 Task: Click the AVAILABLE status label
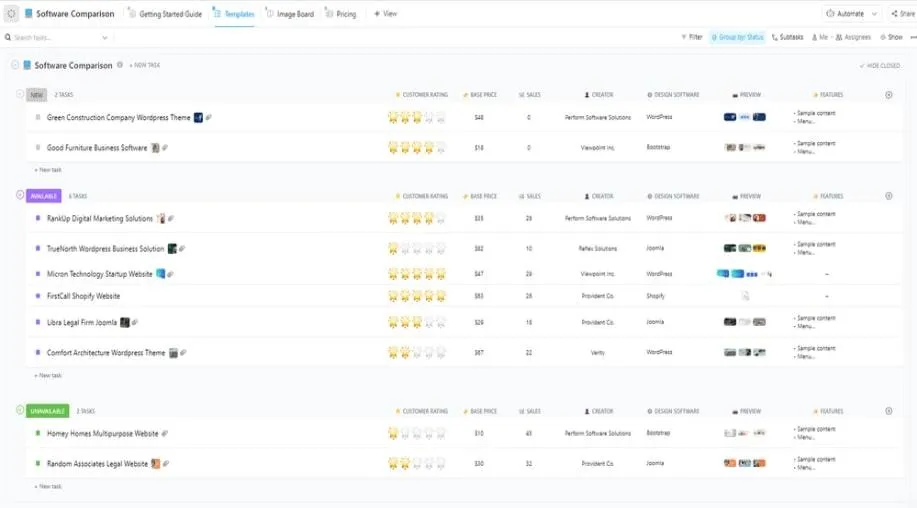(44, 196)
